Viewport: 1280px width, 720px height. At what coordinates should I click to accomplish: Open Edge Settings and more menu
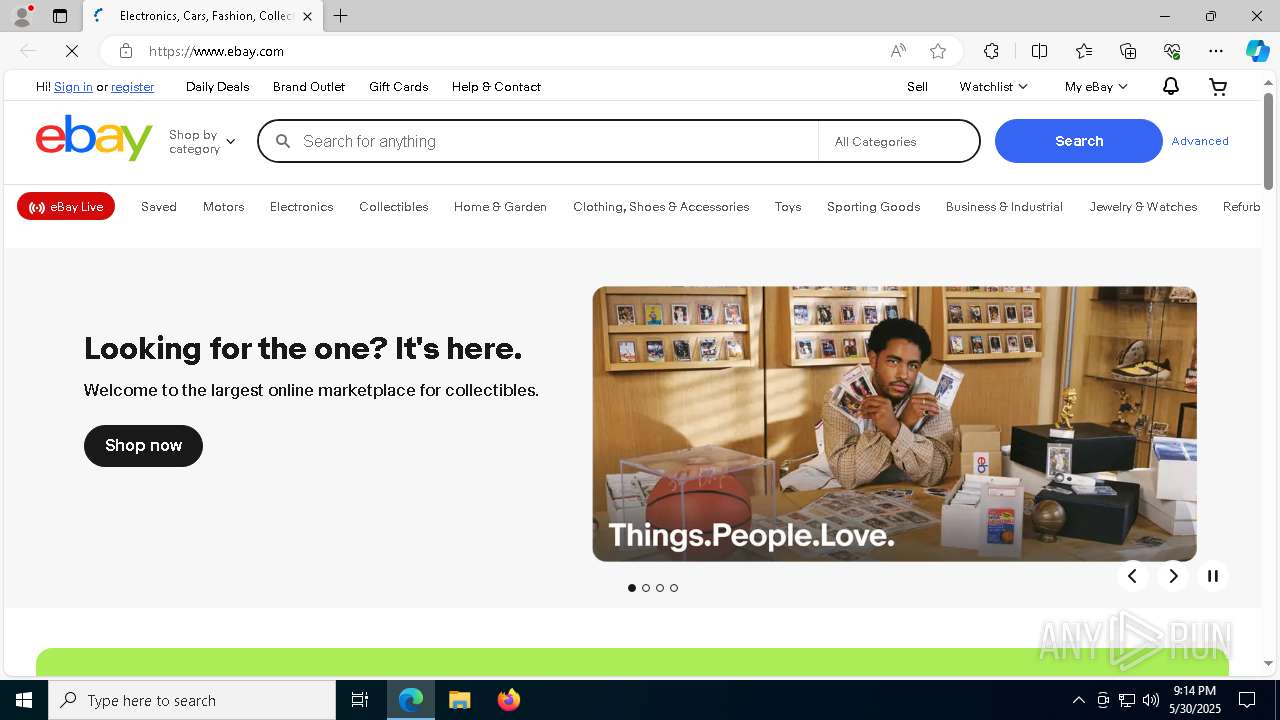pos(1216,51)
